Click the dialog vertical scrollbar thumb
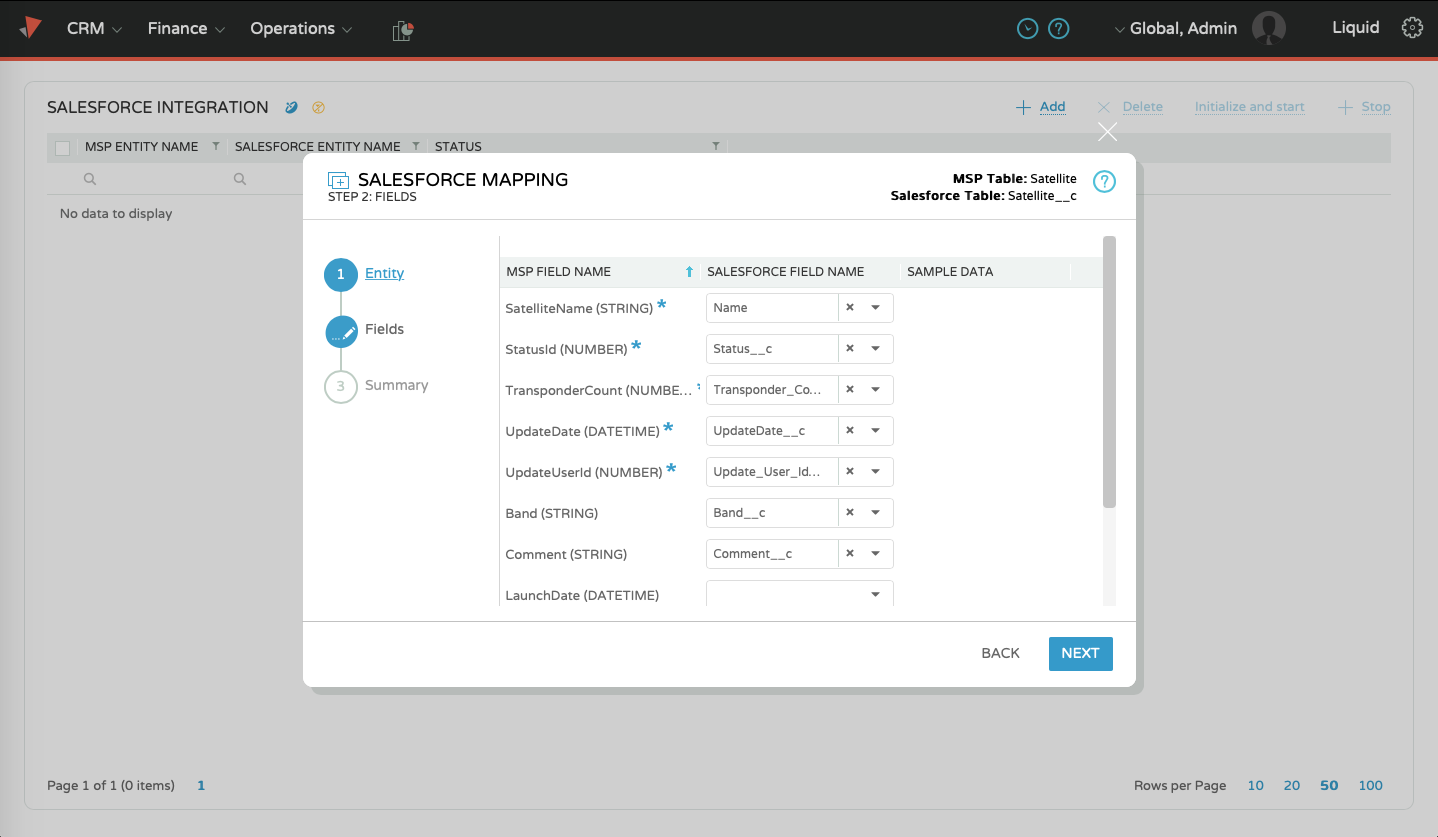 click(x=1109, y=372)
